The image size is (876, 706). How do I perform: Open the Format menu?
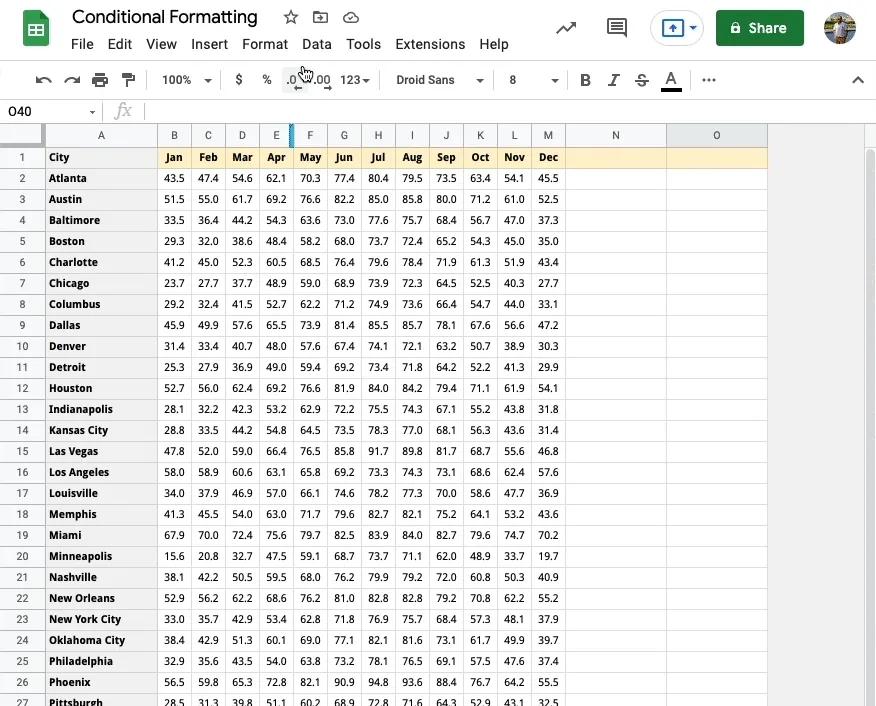click(264, 44)
